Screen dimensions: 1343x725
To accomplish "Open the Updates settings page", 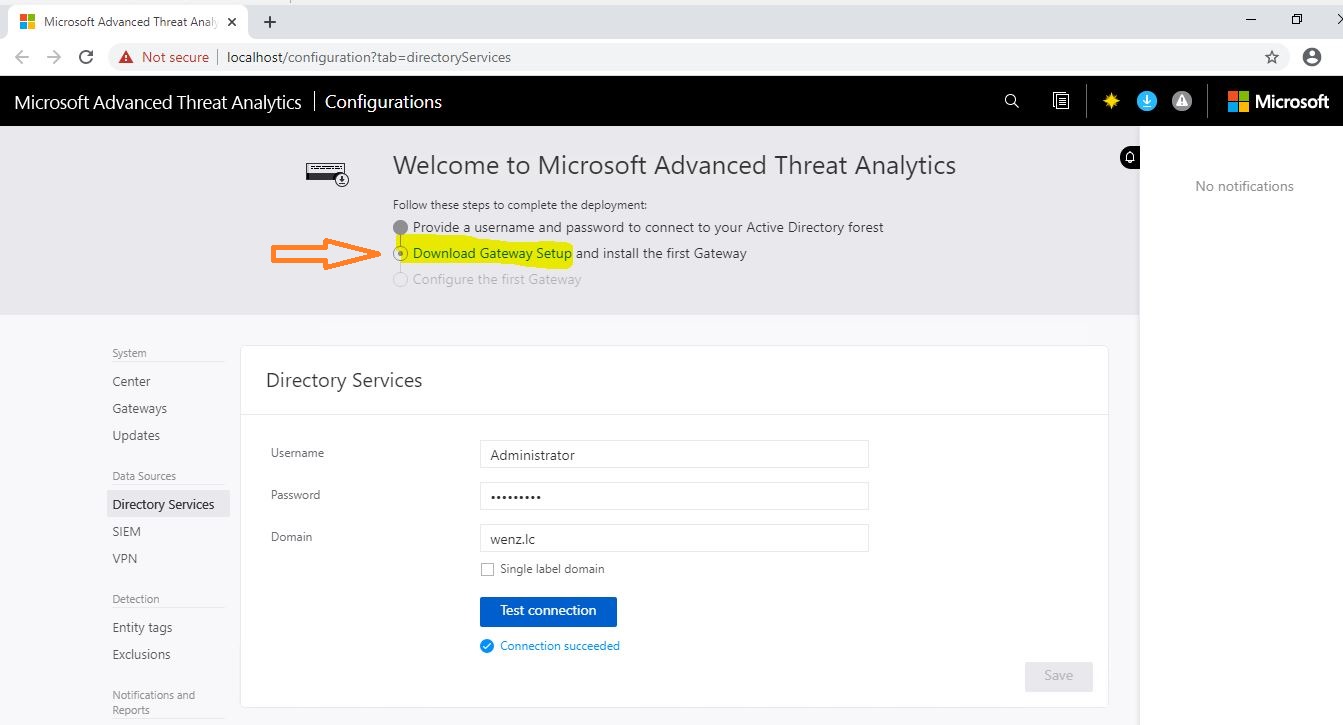I will point(136,435).
